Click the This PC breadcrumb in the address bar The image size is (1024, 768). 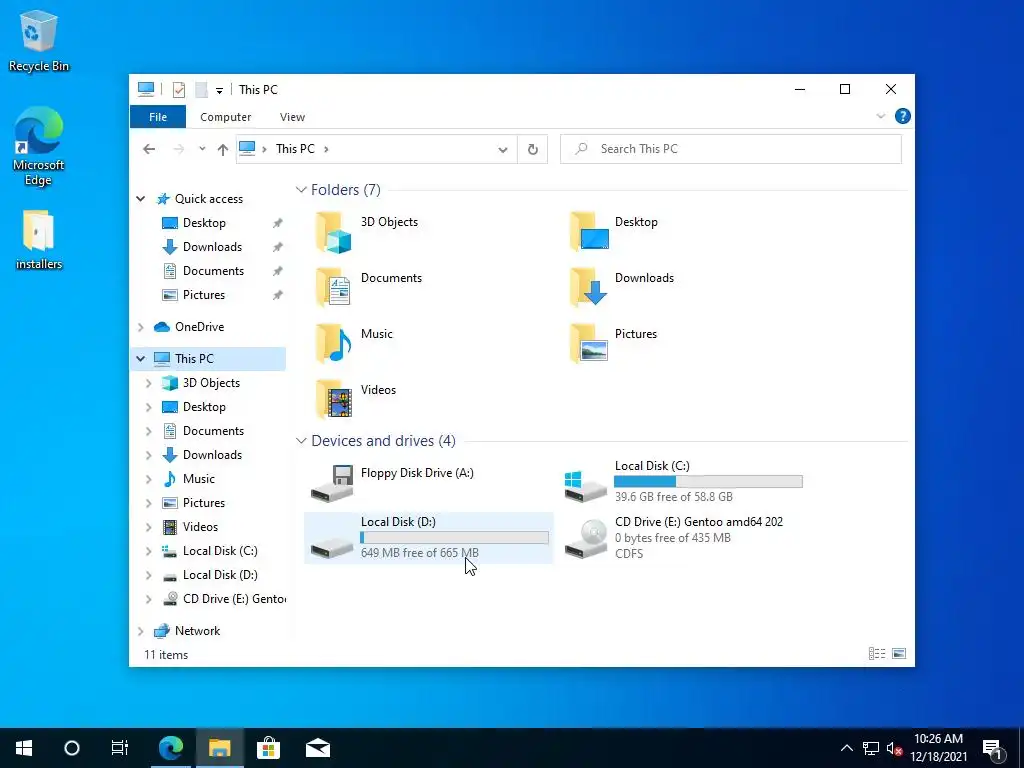pyautogui.click(x=295, y=149)
